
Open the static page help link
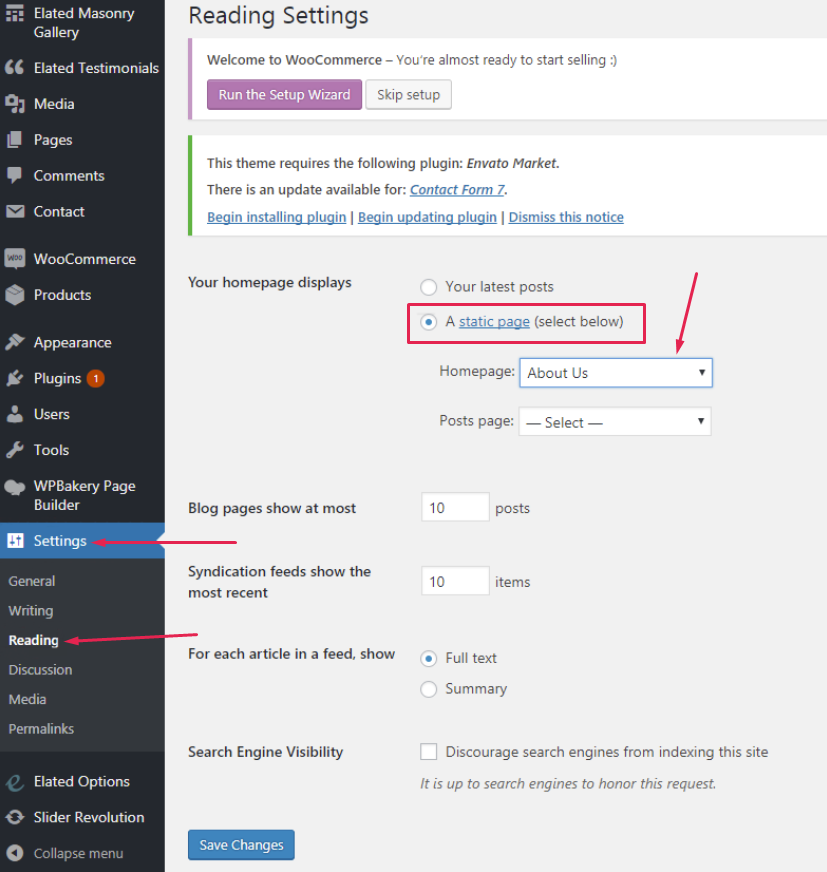click(x=494, y=321)
